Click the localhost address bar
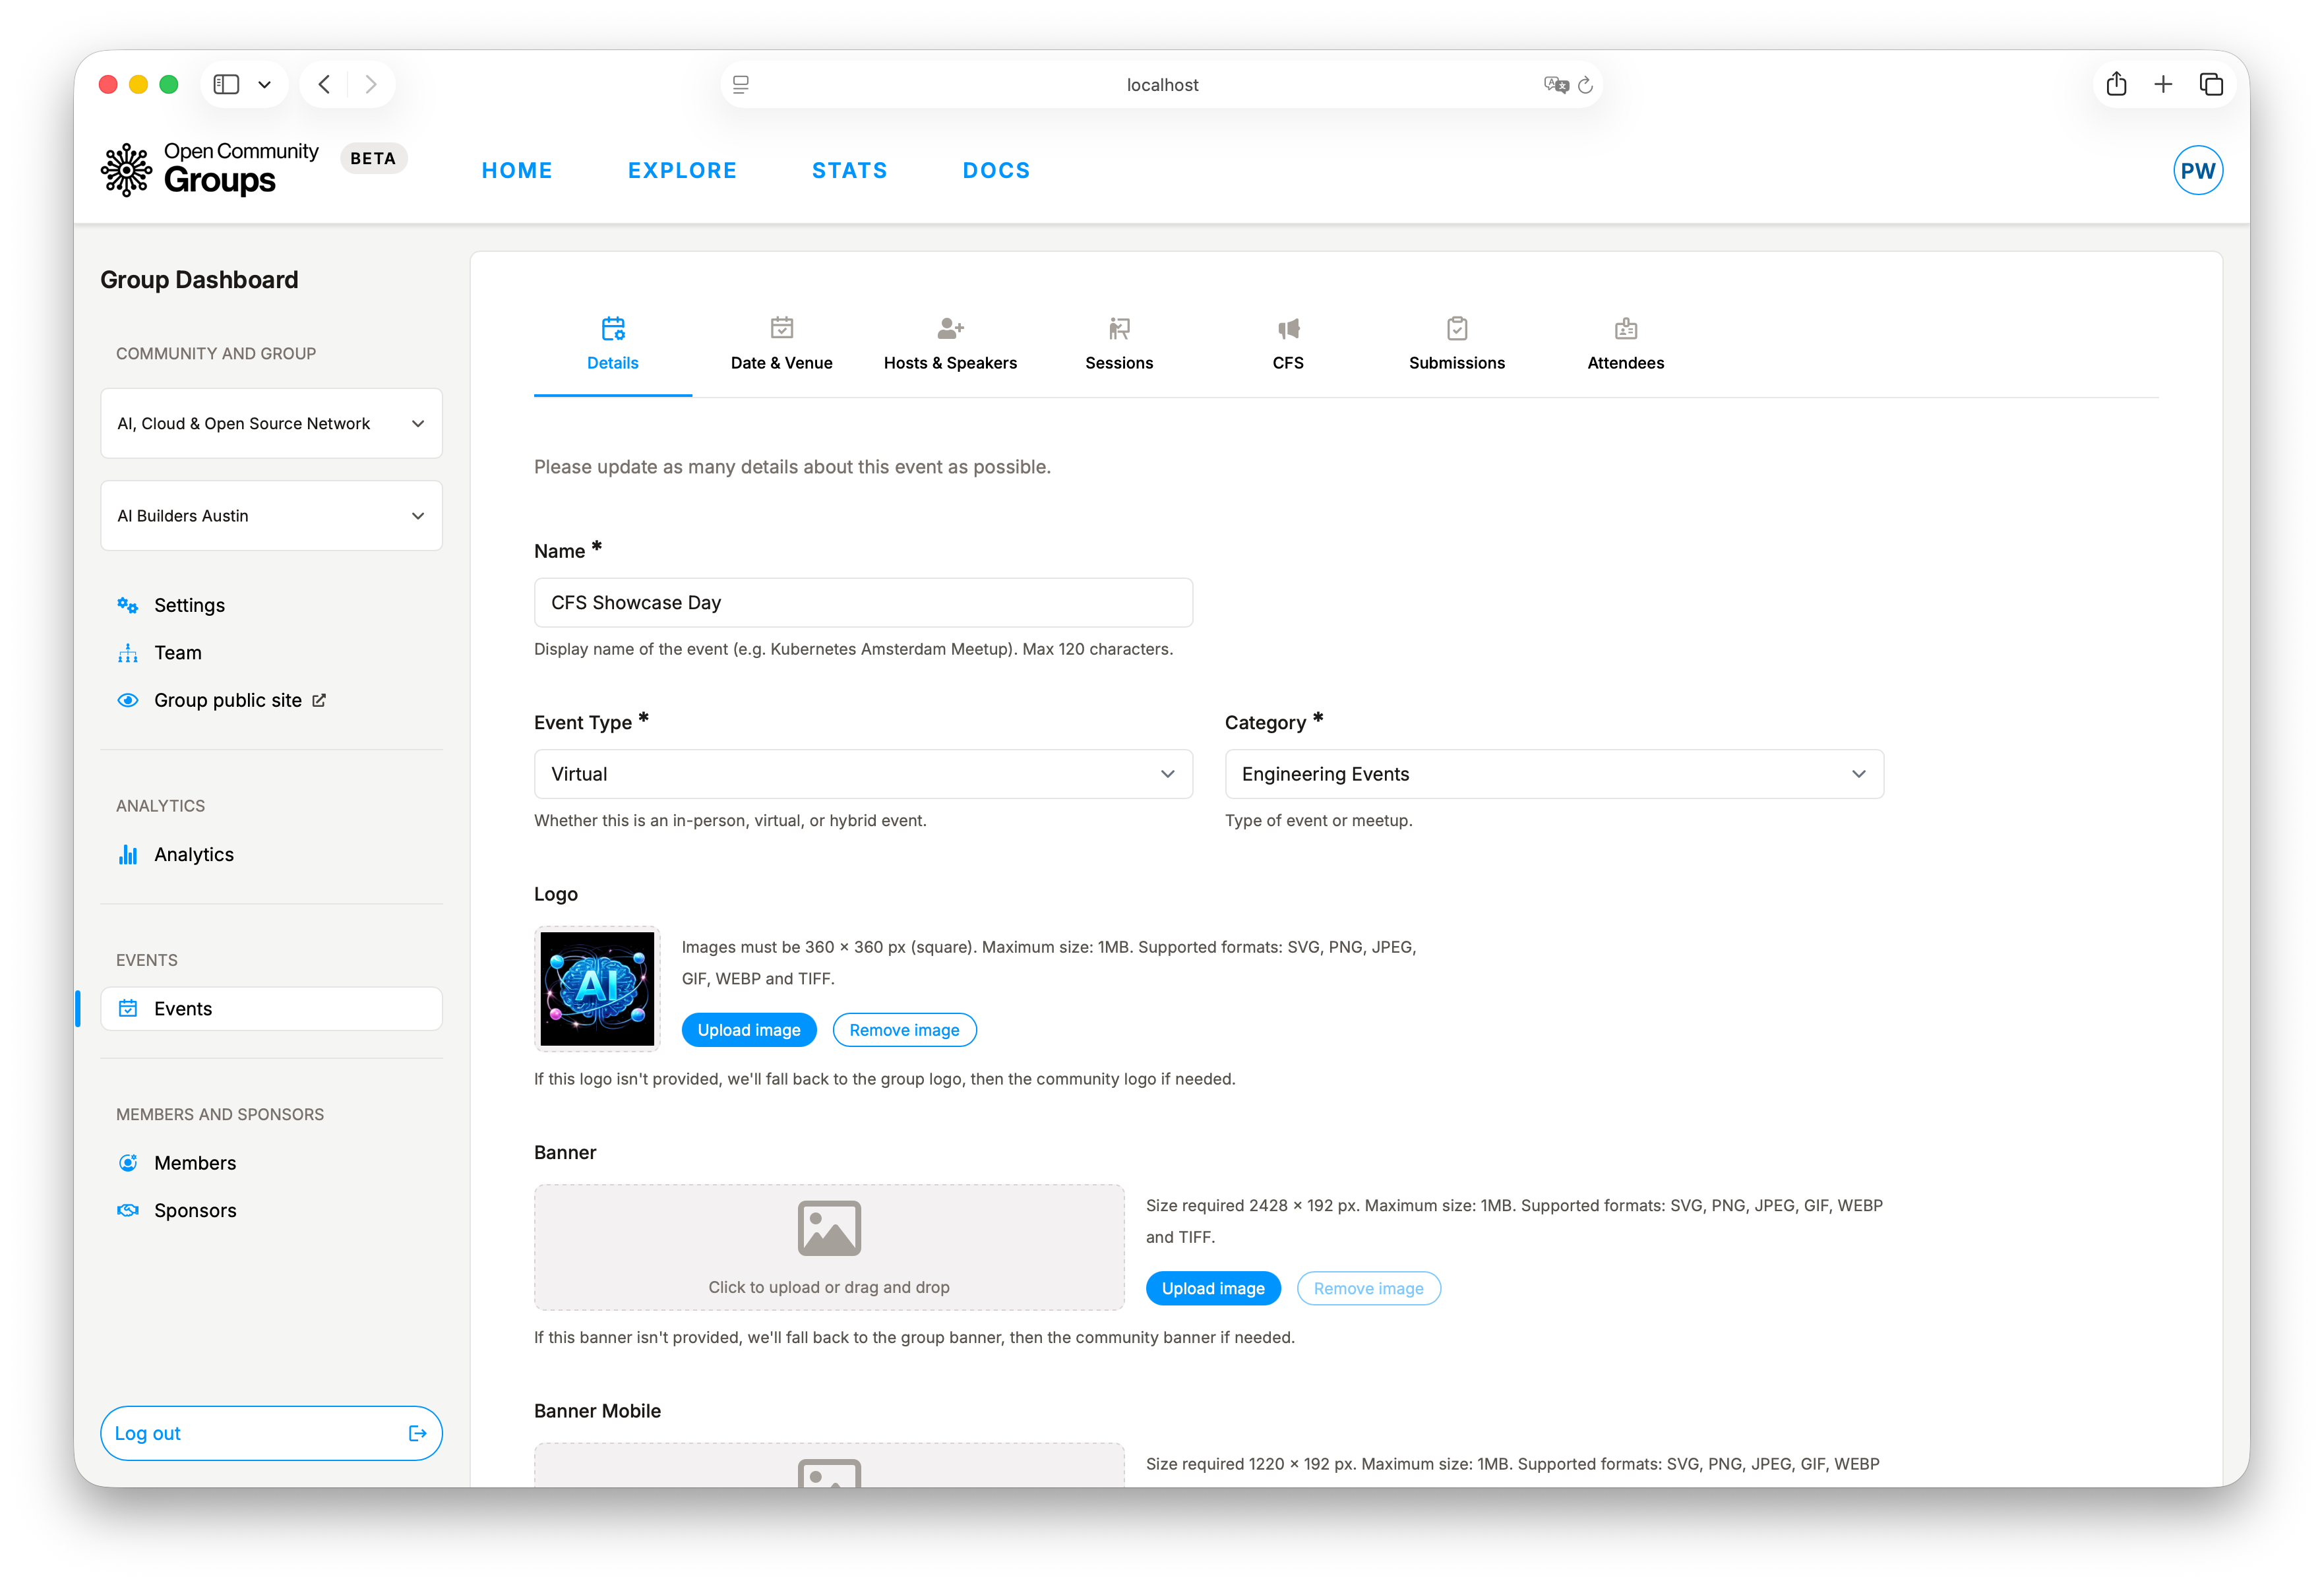2324x1585 pixels. point(1161,85)
